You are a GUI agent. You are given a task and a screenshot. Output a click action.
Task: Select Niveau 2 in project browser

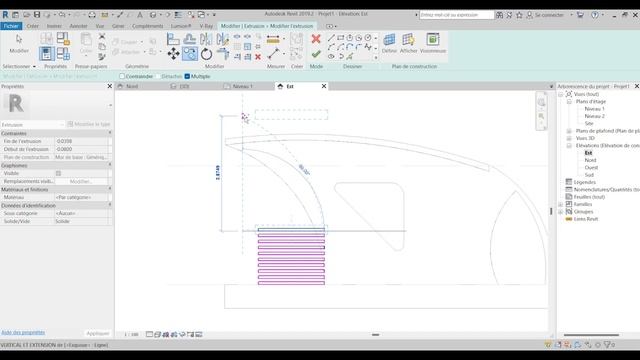click(x=594, y=116)
